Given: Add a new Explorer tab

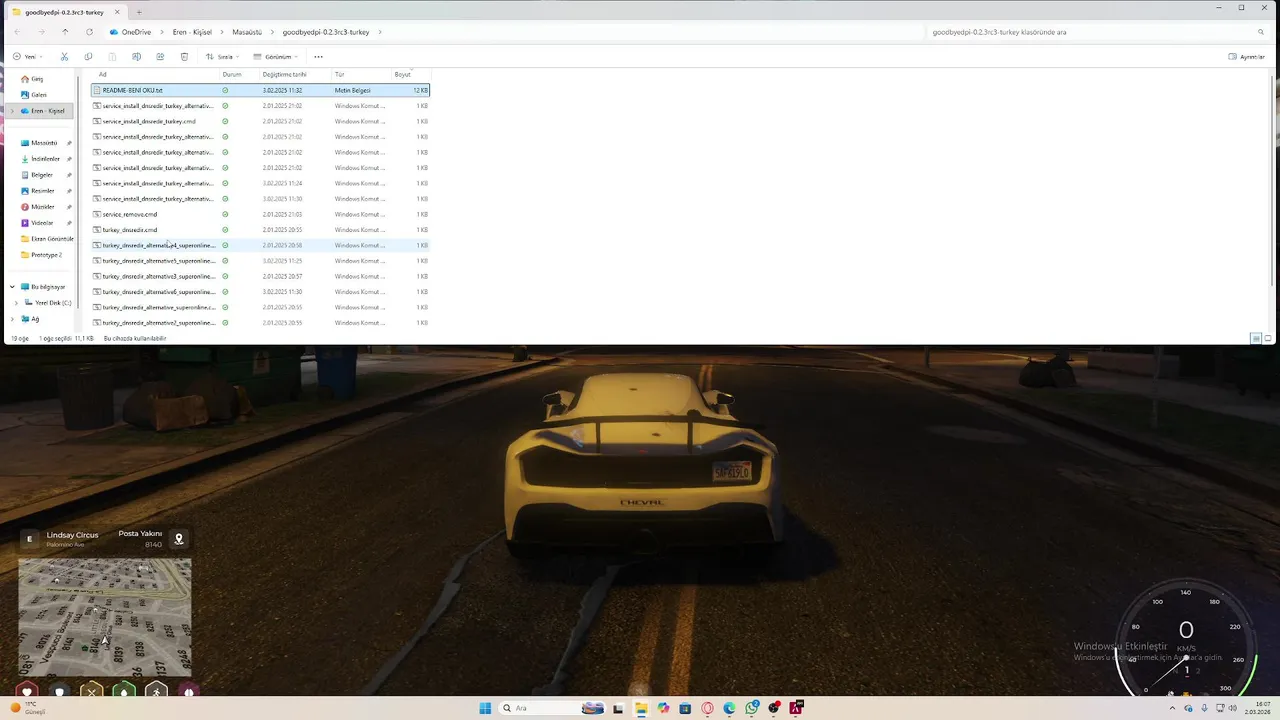Looking at the screenshot, I should 139,12.
